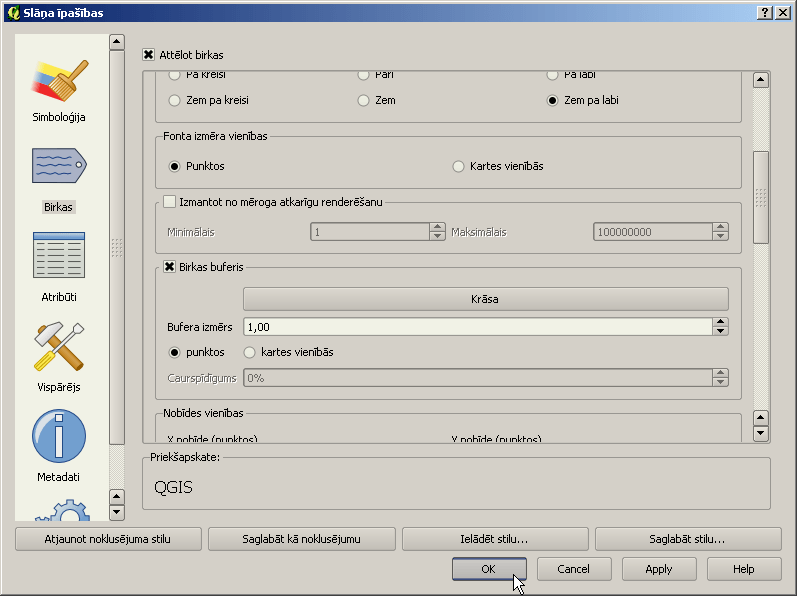Click the Caurspīdīgums percentage field
Image resolution: width=797 pixels, height=596 pixels.
pyautogui.click(x=478, y=378)
